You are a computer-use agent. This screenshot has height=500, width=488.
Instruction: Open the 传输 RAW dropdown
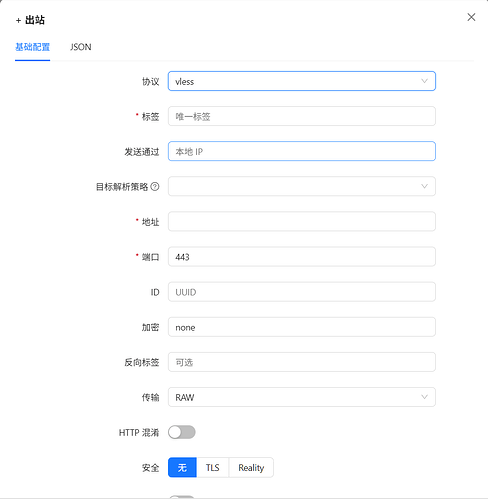click(302, 397)
